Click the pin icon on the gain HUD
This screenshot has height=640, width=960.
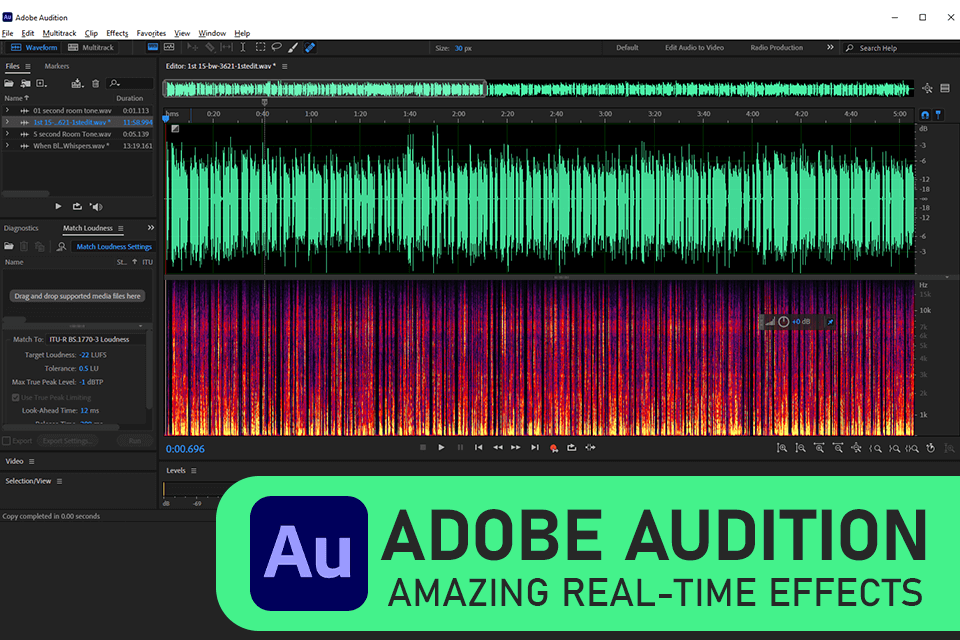830,322
